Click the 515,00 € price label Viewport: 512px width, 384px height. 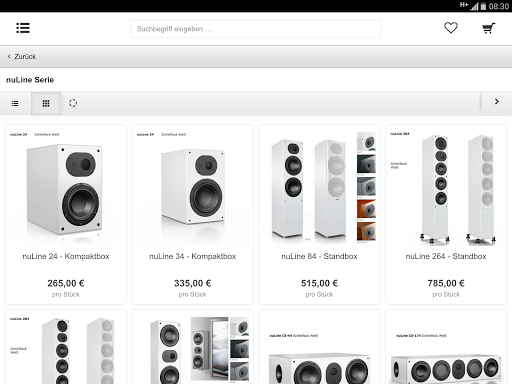(319, 283)
